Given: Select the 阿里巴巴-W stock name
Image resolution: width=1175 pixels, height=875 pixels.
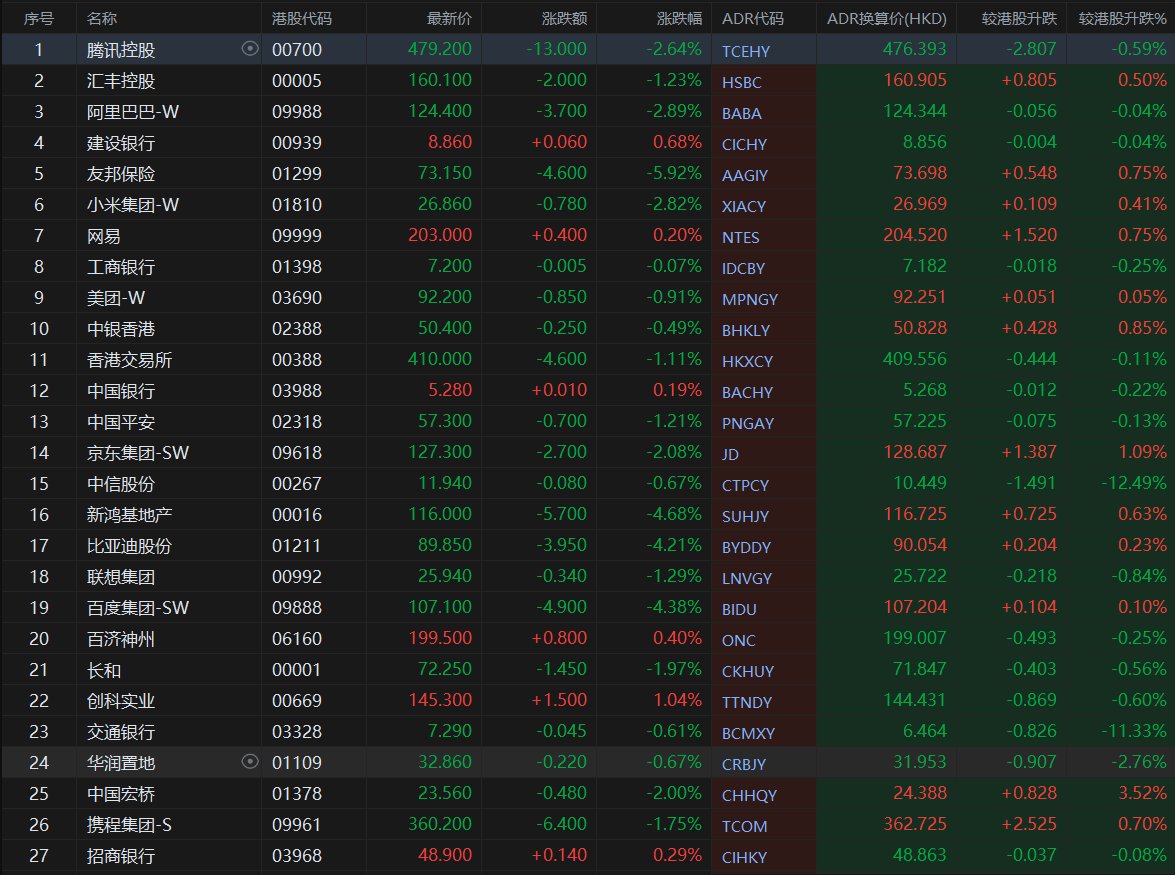Looking at the screenshot, I should pos(133,112).
